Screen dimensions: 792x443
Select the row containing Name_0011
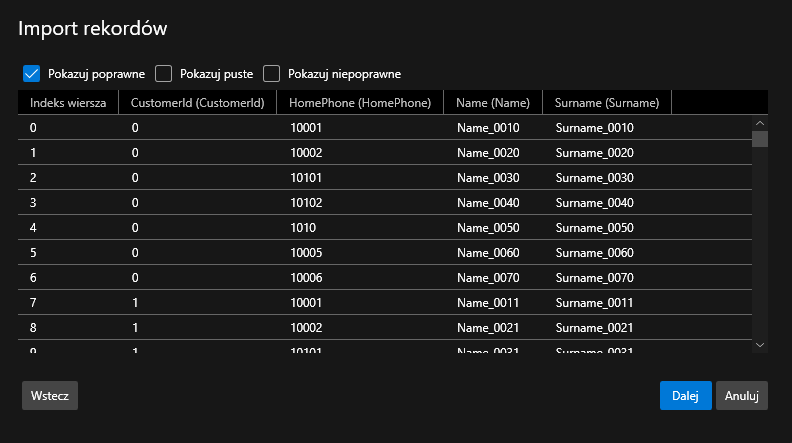click(487, 302)
